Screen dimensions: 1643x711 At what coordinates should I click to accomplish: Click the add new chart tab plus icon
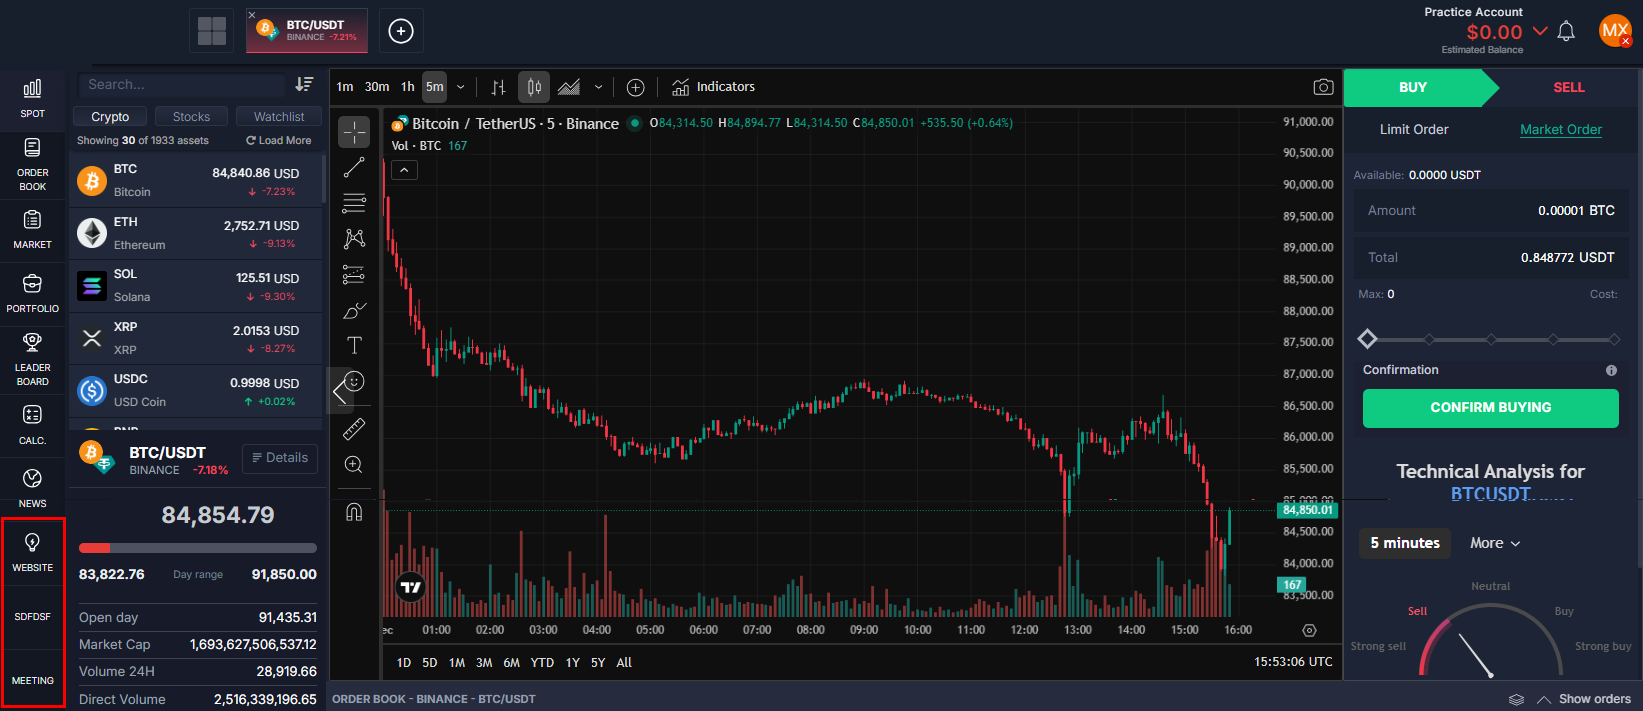[401, 31]
